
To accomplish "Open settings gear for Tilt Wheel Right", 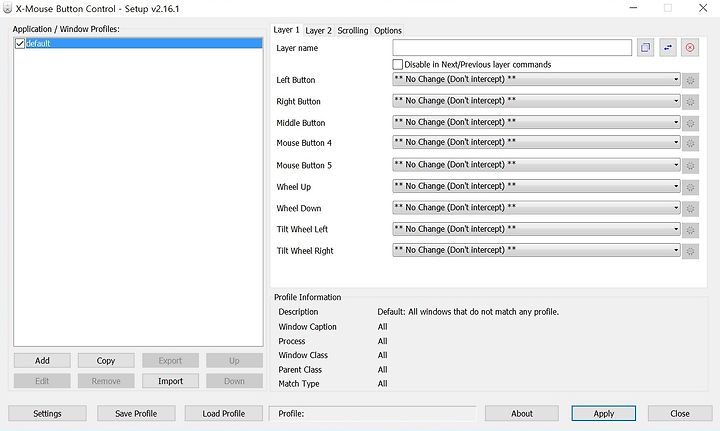I will pyautogui.click(x=690, y=251).
